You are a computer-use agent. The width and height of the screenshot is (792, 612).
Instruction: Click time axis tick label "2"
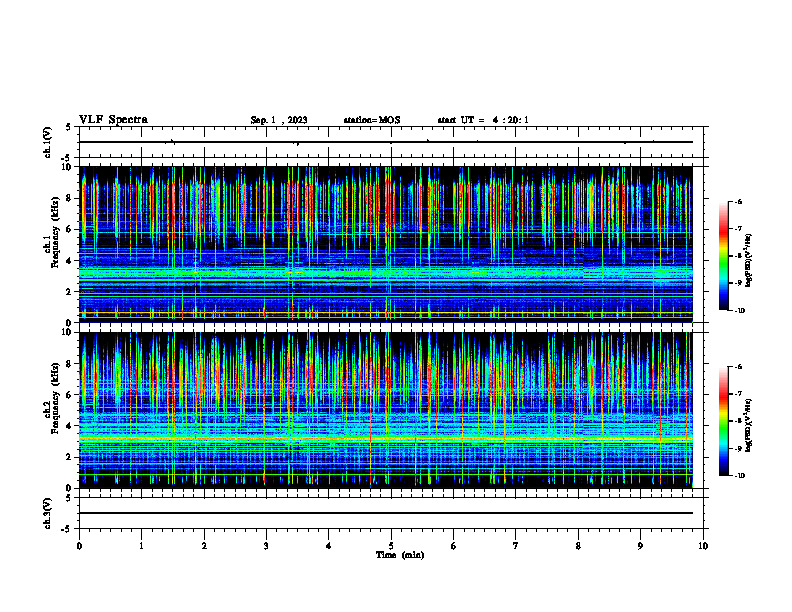[204, 546]
